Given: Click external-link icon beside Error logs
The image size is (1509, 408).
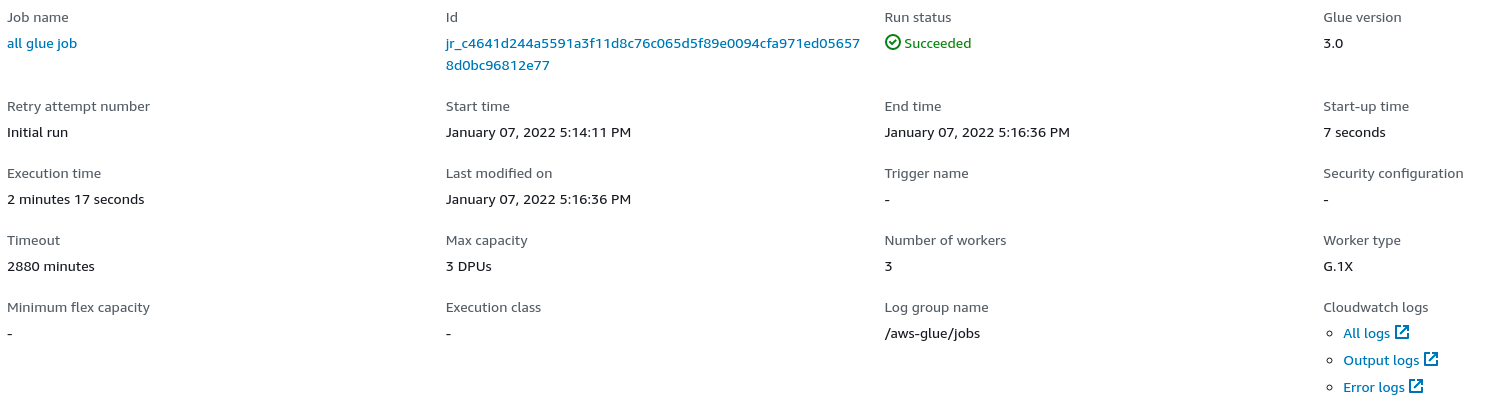Looking at the screenshot, I should pyautogui.click(x=1416, y=386).
